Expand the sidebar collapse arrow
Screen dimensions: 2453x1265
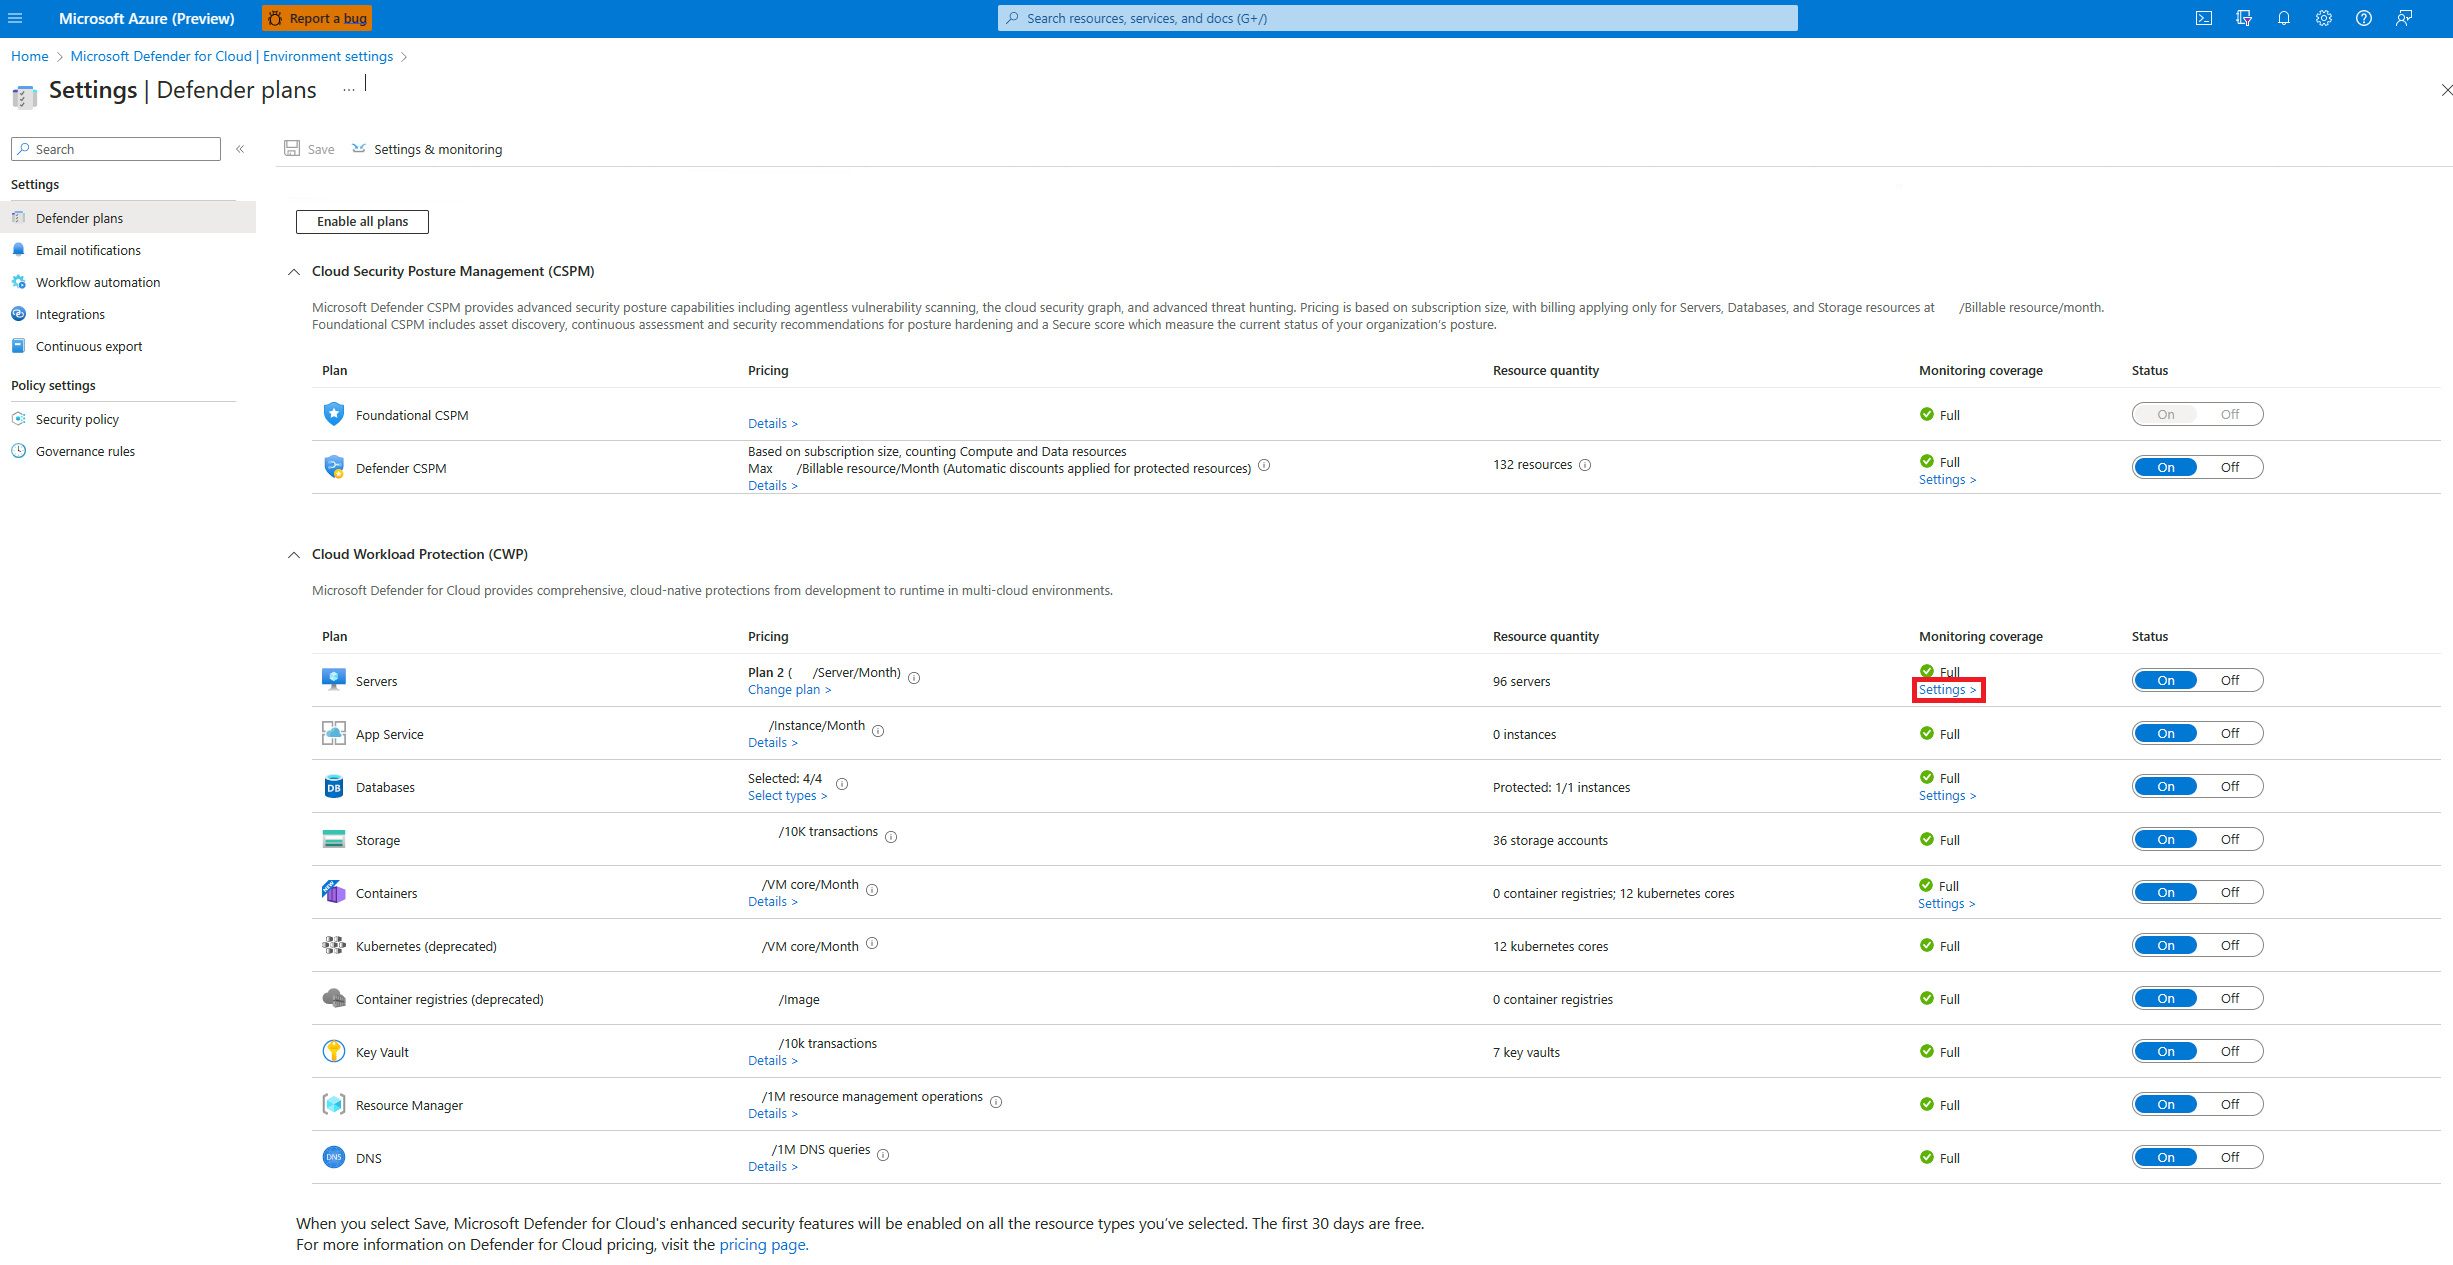click(x=240, y=148)
